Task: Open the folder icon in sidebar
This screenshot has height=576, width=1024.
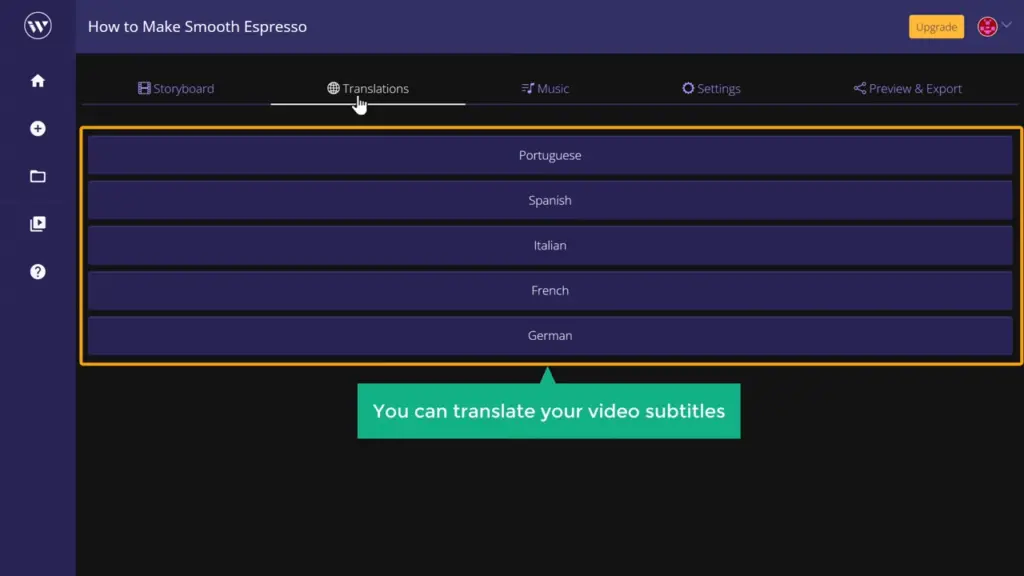Action: click(38, 176)
